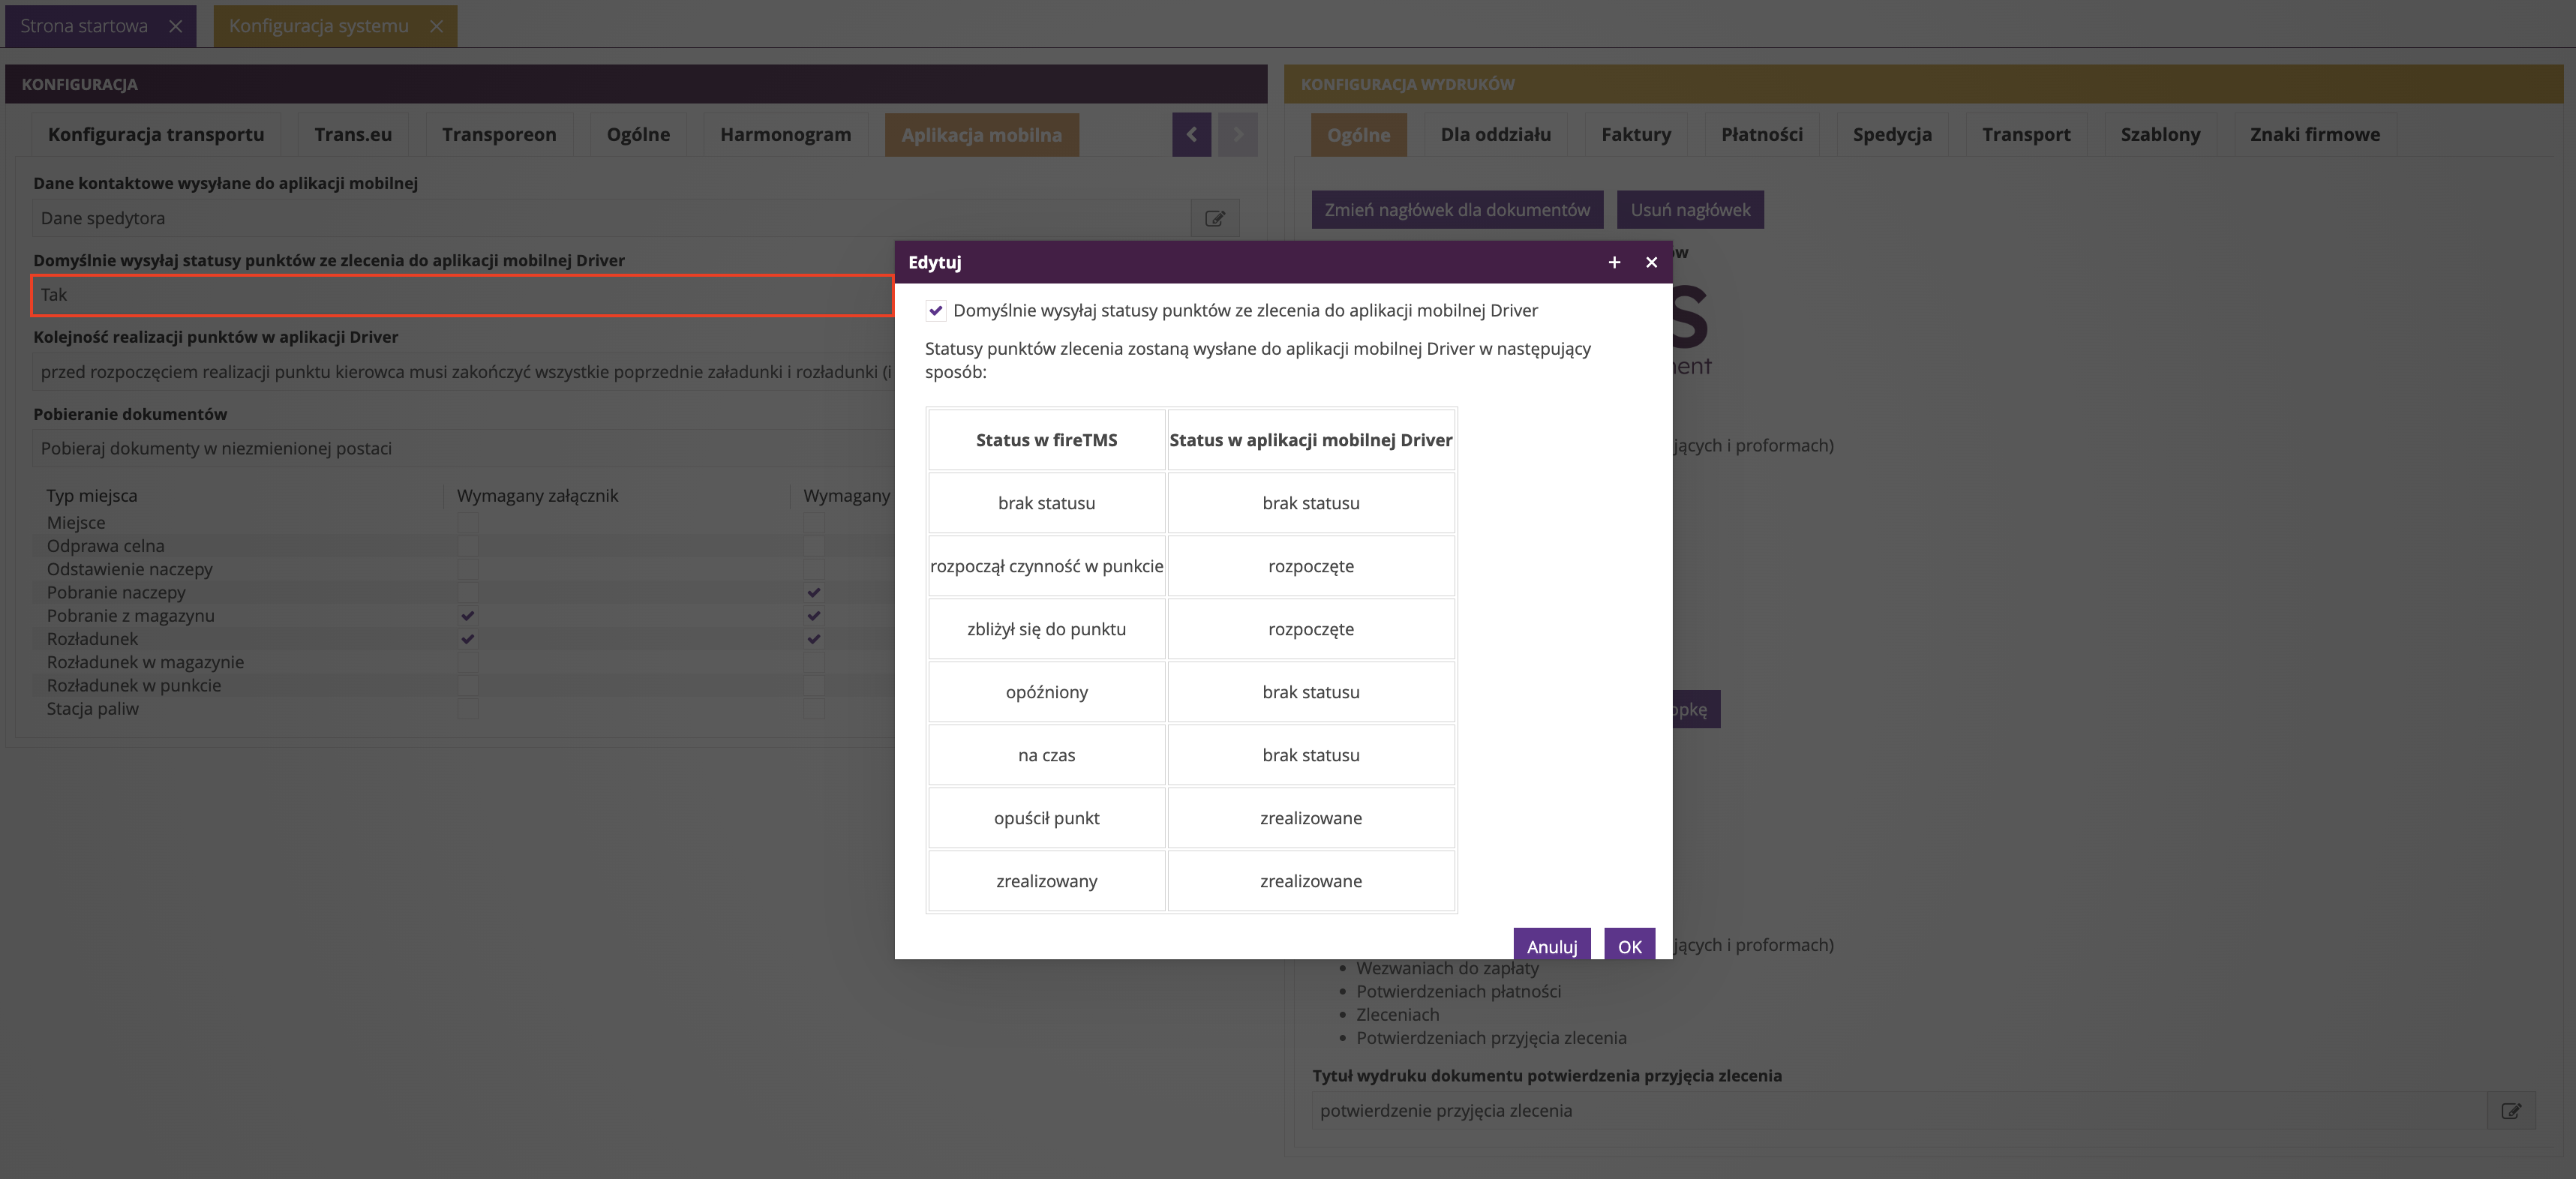
Task: Click the edit icon beside Dane spedytora
Action: click(1214, 218)
